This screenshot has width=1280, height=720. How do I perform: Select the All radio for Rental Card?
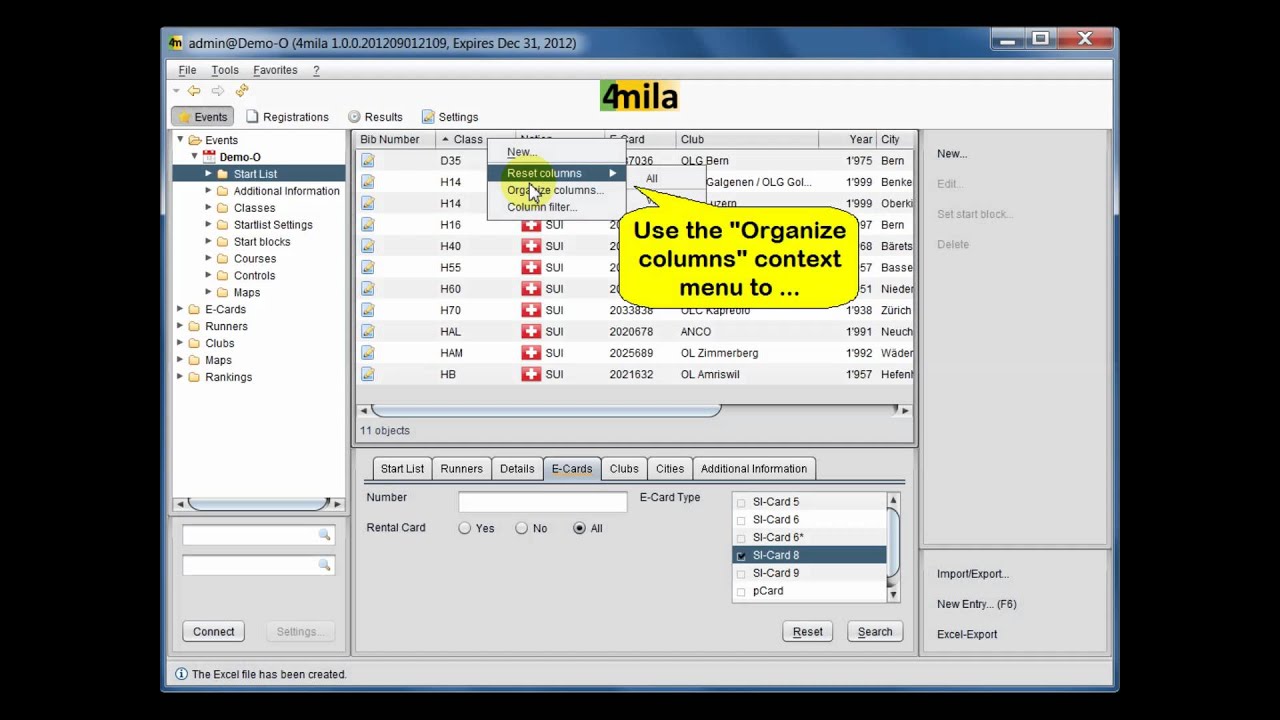pos(580,528)
